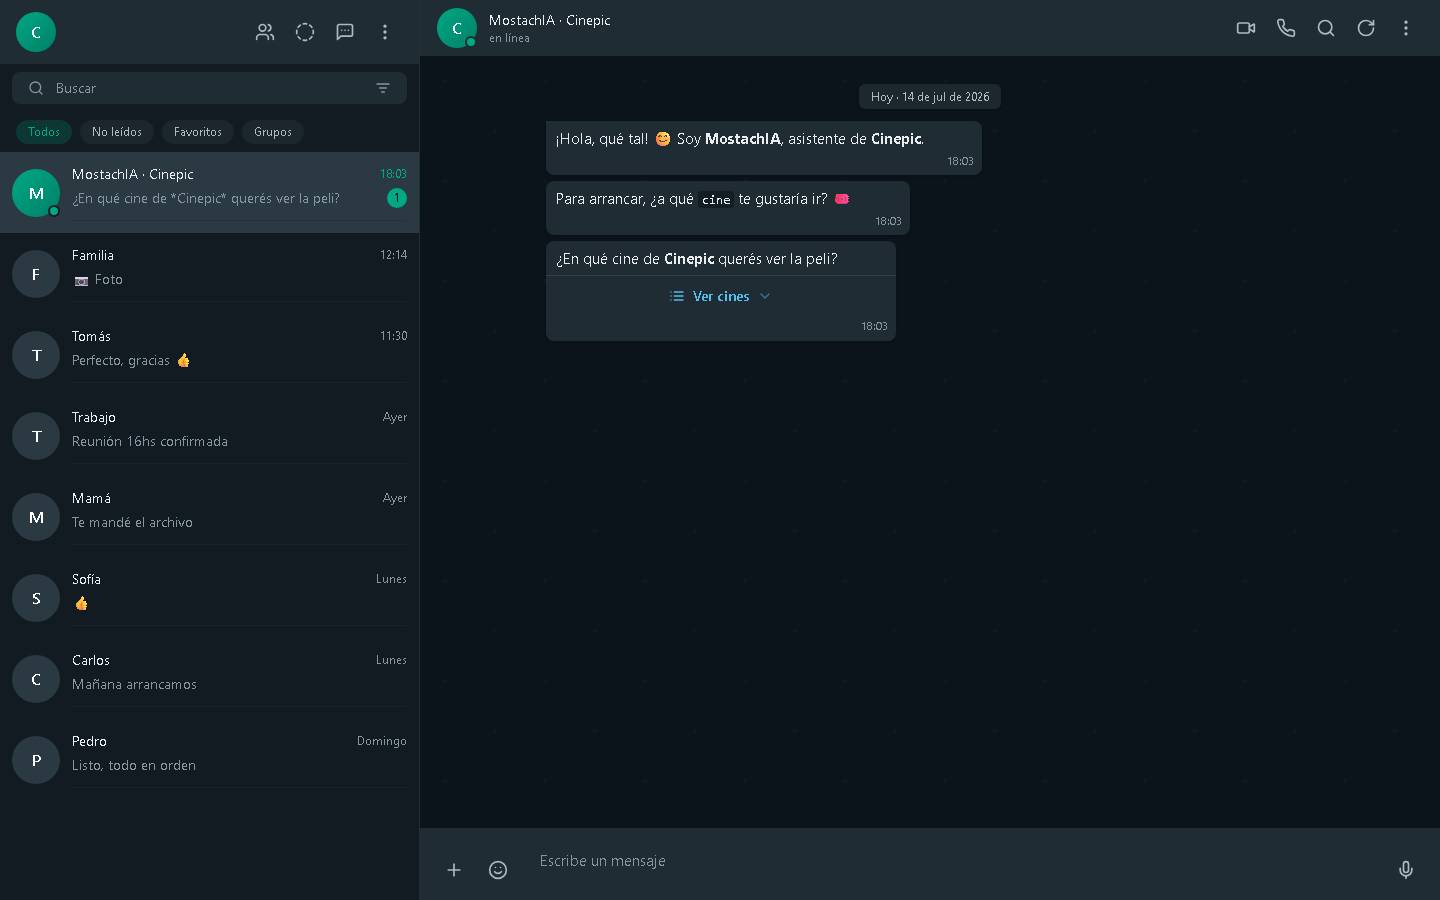Expand the Ver cines list
This screenshot has height=900, width=1440.
point(721,296)
